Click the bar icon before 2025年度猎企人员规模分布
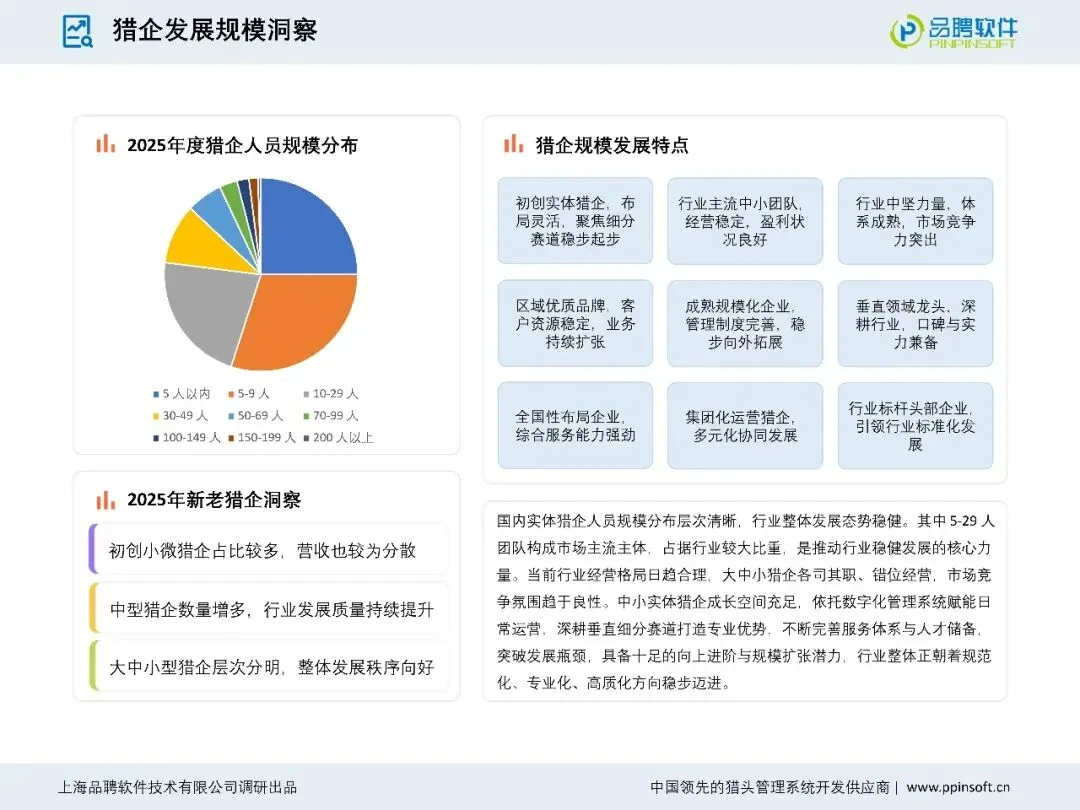 pos(105,144)
